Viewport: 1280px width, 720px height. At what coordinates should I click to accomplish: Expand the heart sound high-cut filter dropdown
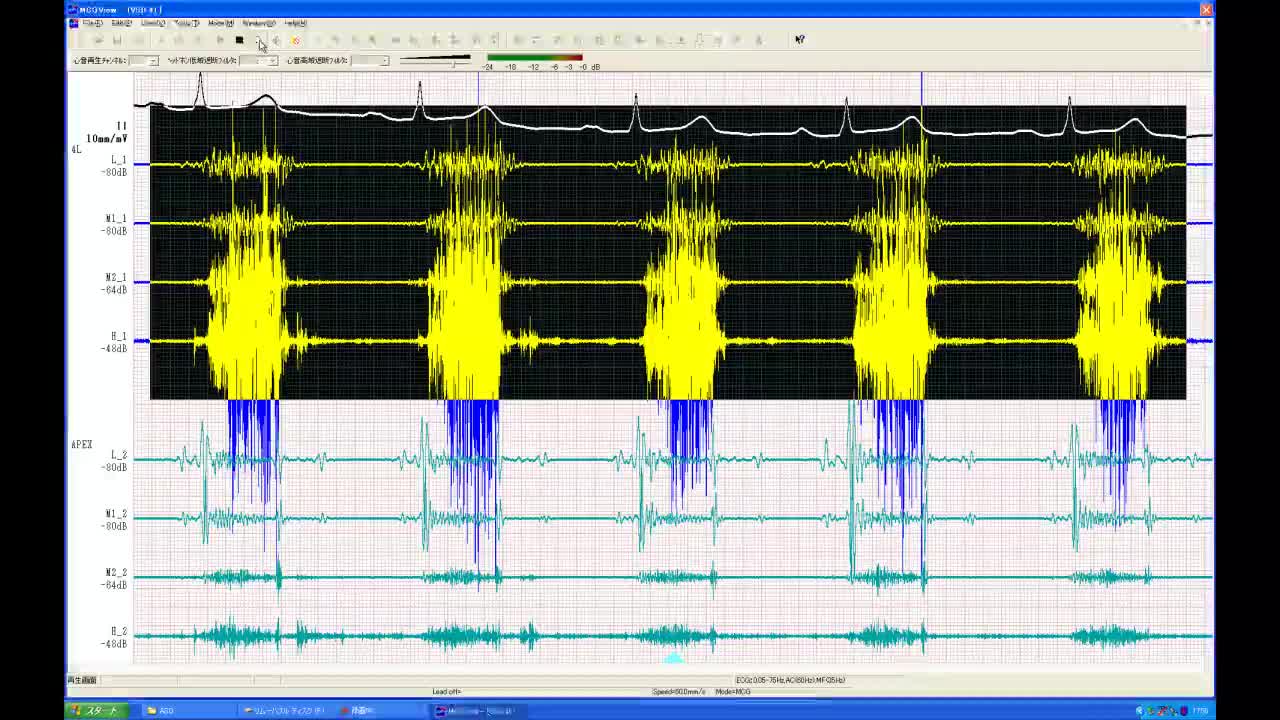tap(383, 61)
